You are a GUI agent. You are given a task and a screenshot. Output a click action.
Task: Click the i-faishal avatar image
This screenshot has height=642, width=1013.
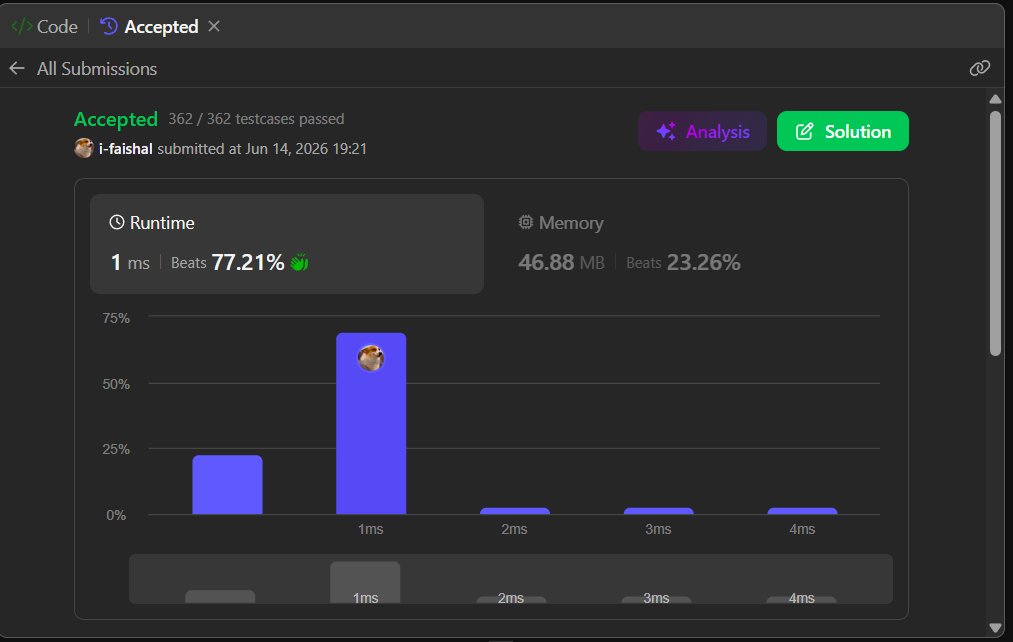coord(83,148)
